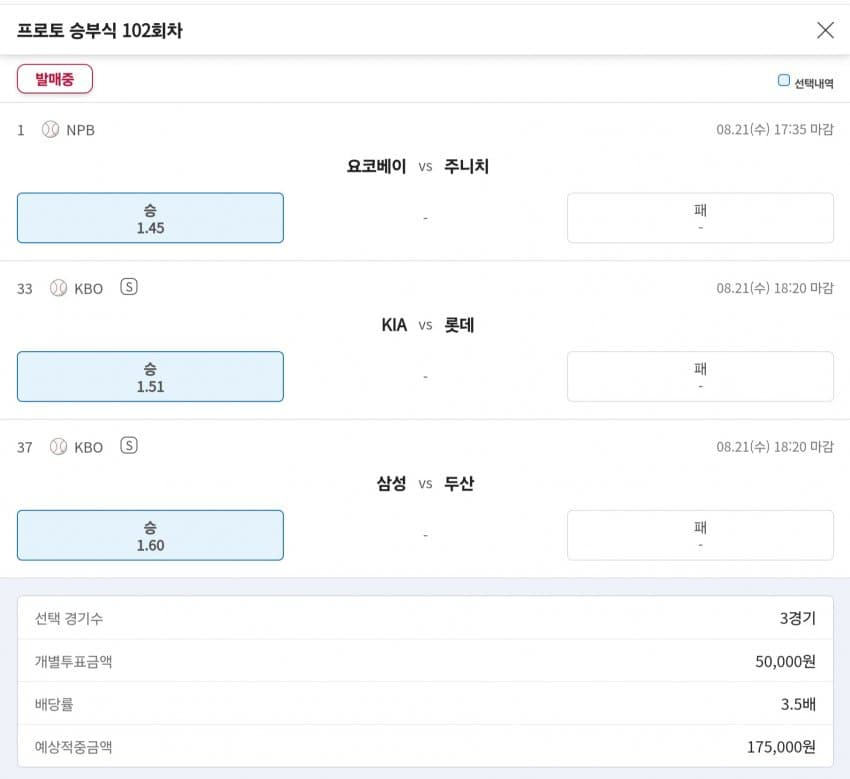This screenshot has width=850, height=779.
Task: Click the 개별투표금액 50,000원 value
Action: (785, 661)
